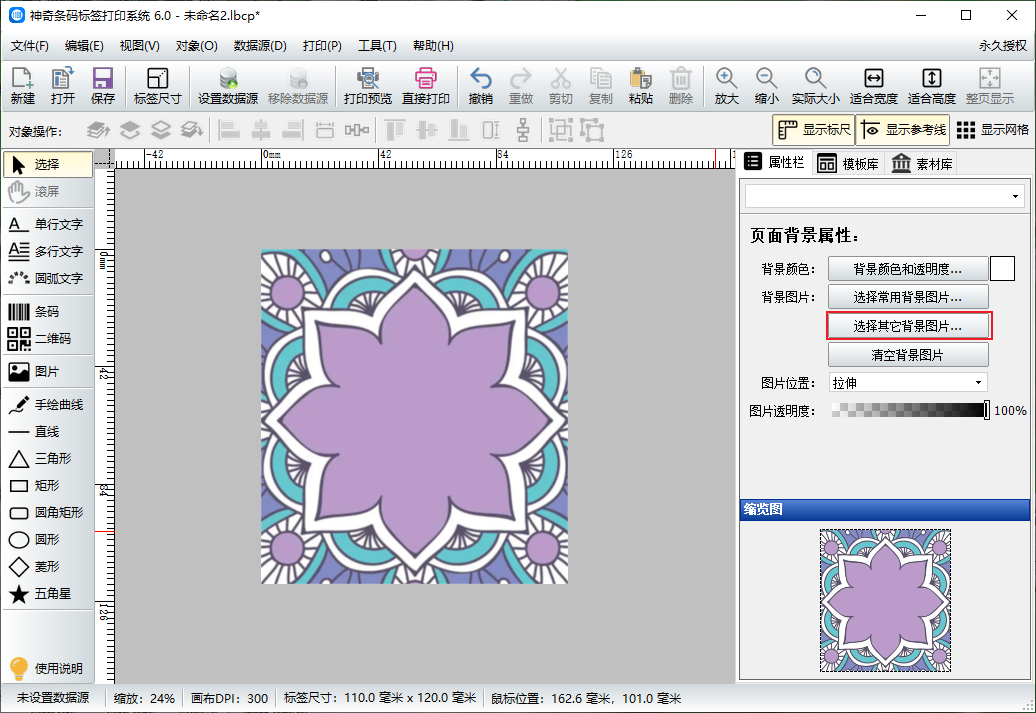Switch to the 模板库 tab
The height and width of the screenshot is (713, 1036).
click(x=848, y=164)
